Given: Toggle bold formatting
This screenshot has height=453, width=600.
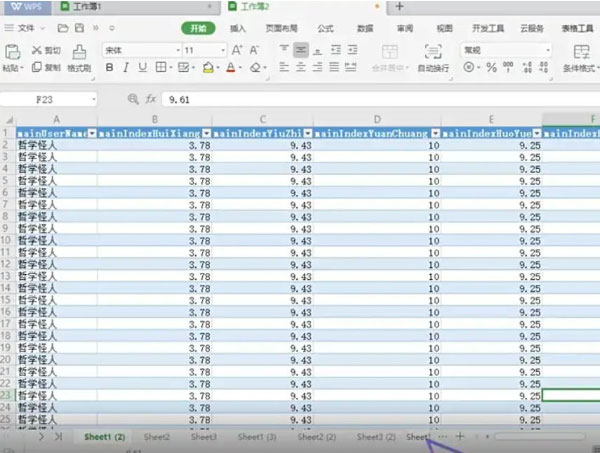Looking at the screenshot, I should pos(109,68).
